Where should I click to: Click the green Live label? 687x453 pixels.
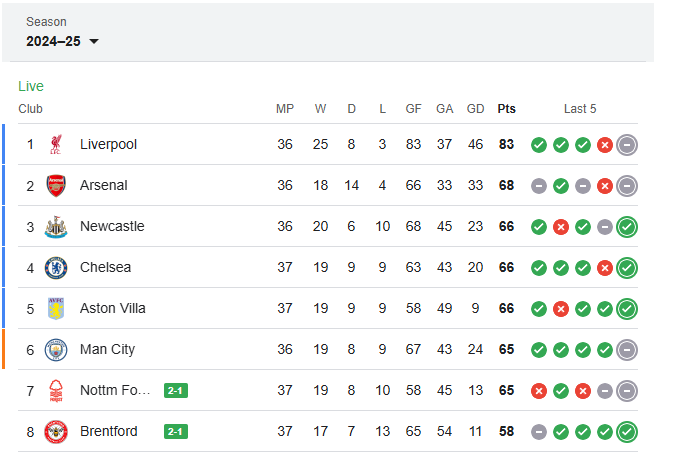coord(31,86)
